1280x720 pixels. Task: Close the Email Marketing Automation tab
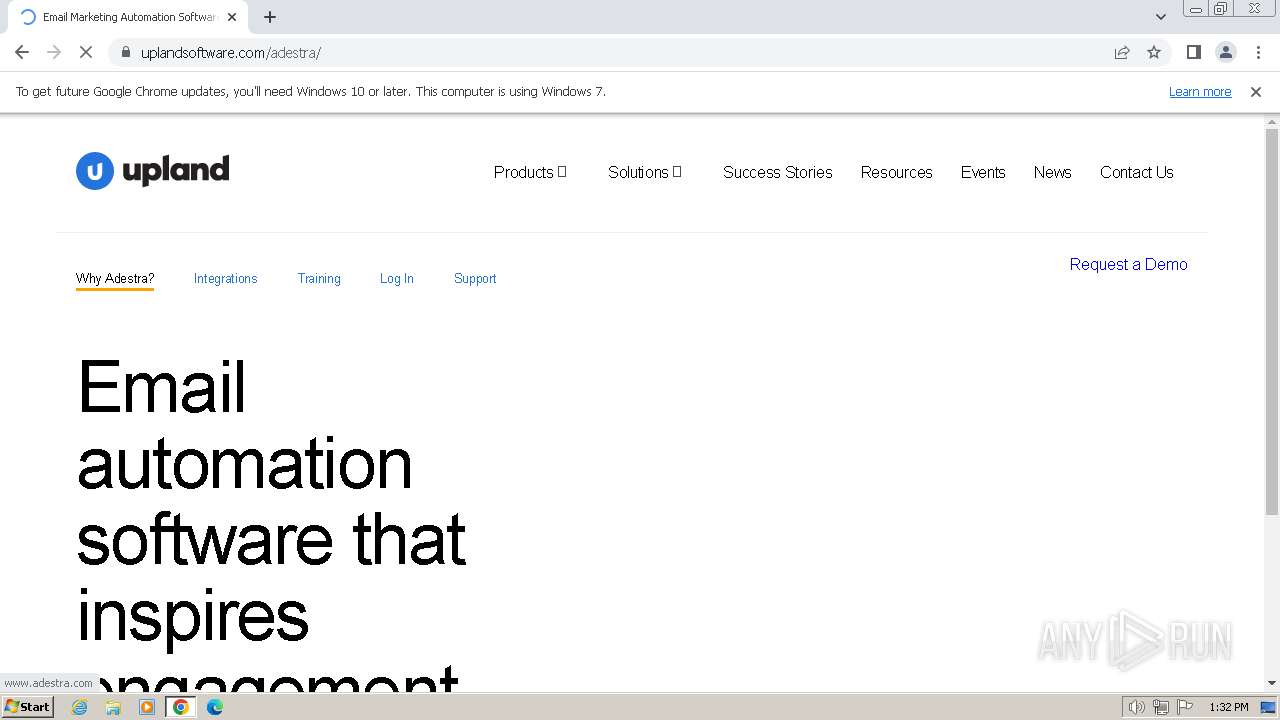(x=232, y=17)
